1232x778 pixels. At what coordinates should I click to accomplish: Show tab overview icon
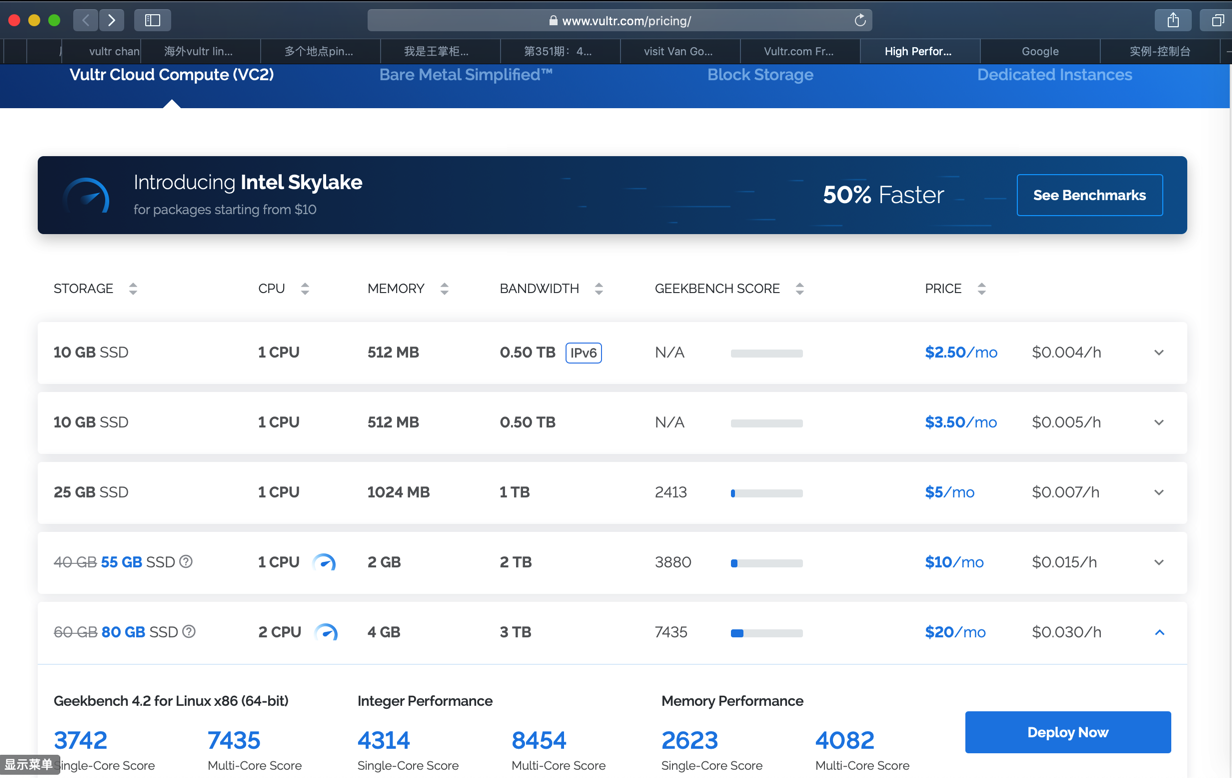pos(1217,20)
